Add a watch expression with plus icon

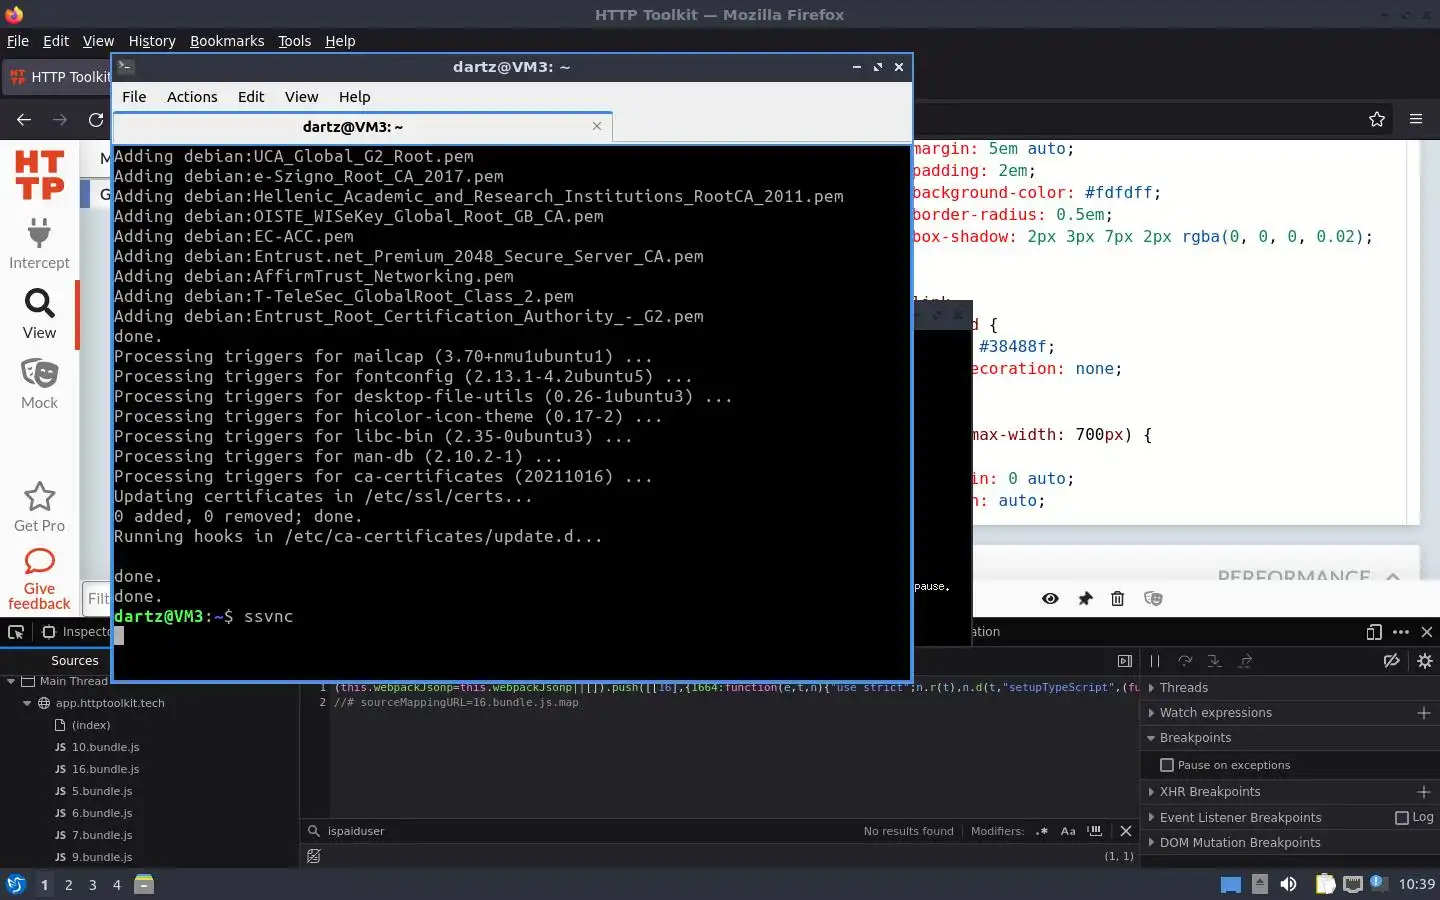(x=1424, y=713)
